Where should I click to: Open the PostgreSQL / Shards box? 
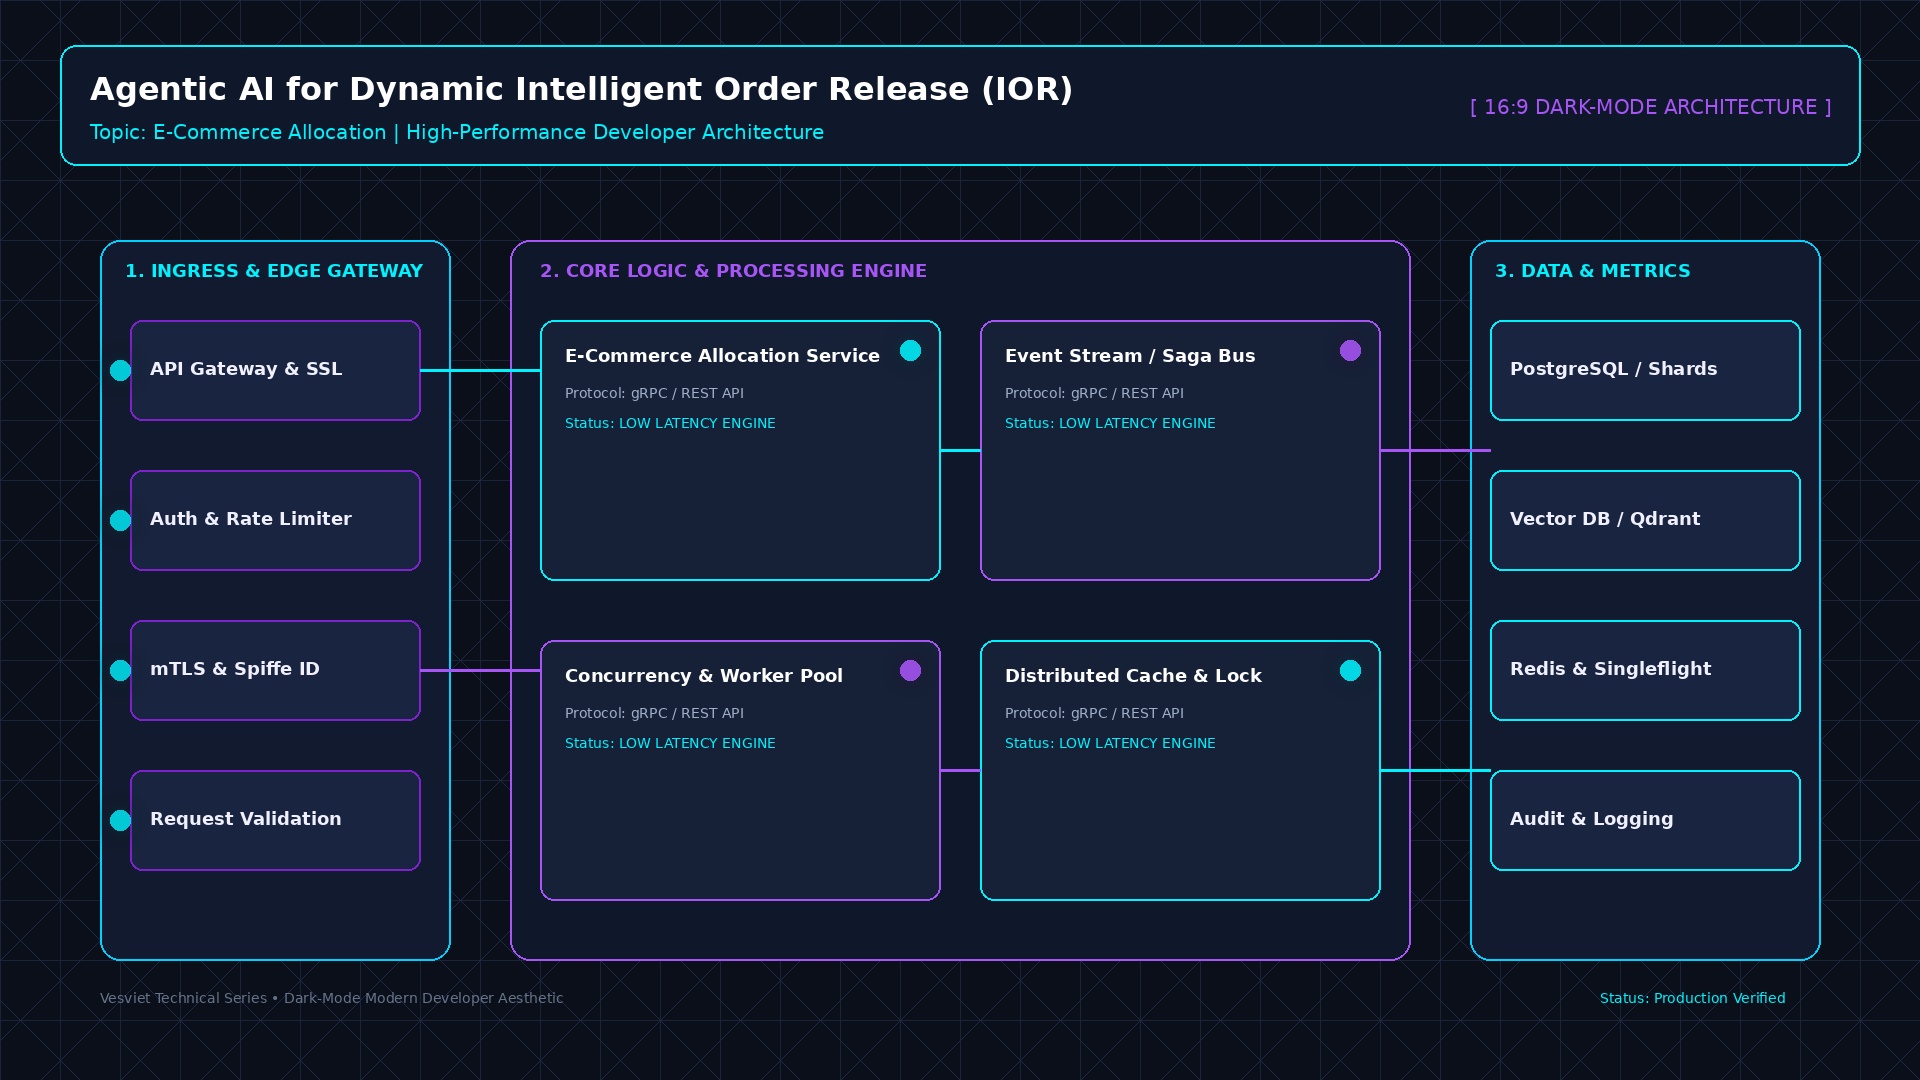pos(1645,370)
